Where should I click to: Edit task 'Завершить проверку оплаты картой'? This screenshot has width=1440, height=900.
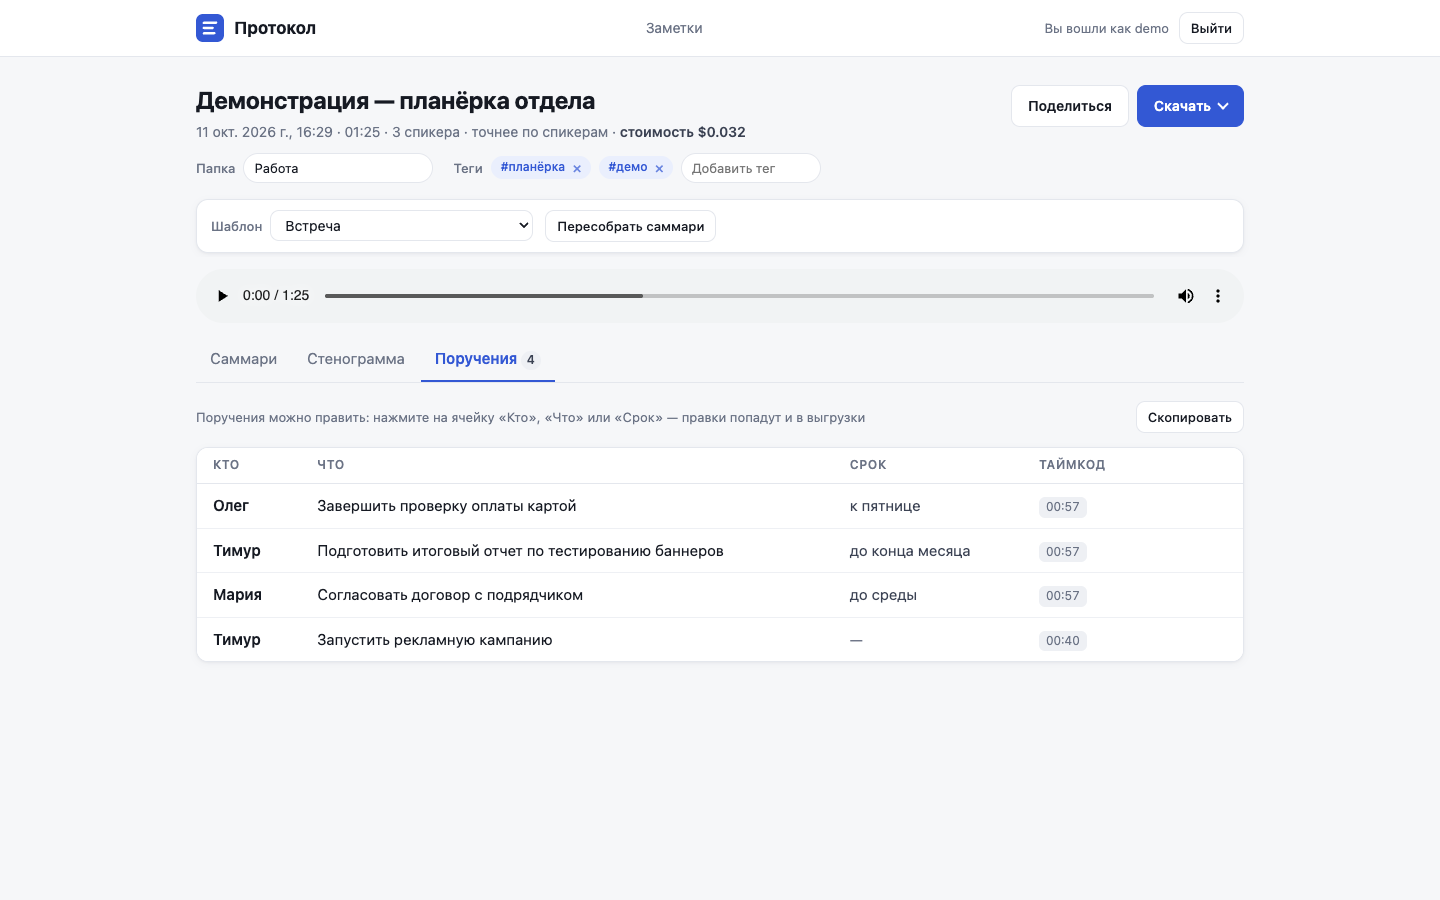click(x=447, y=506)
